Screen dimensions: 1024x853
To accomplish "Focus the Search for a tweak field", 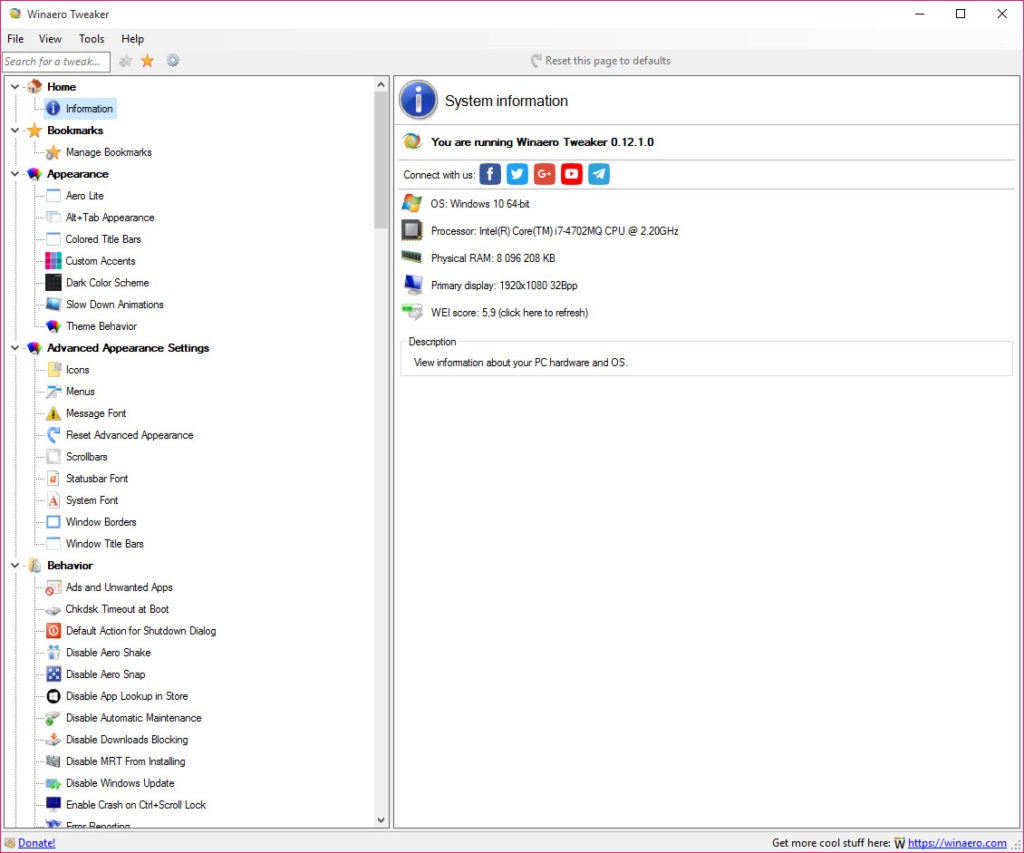I will pyautogui.click(x=56, y=61).
